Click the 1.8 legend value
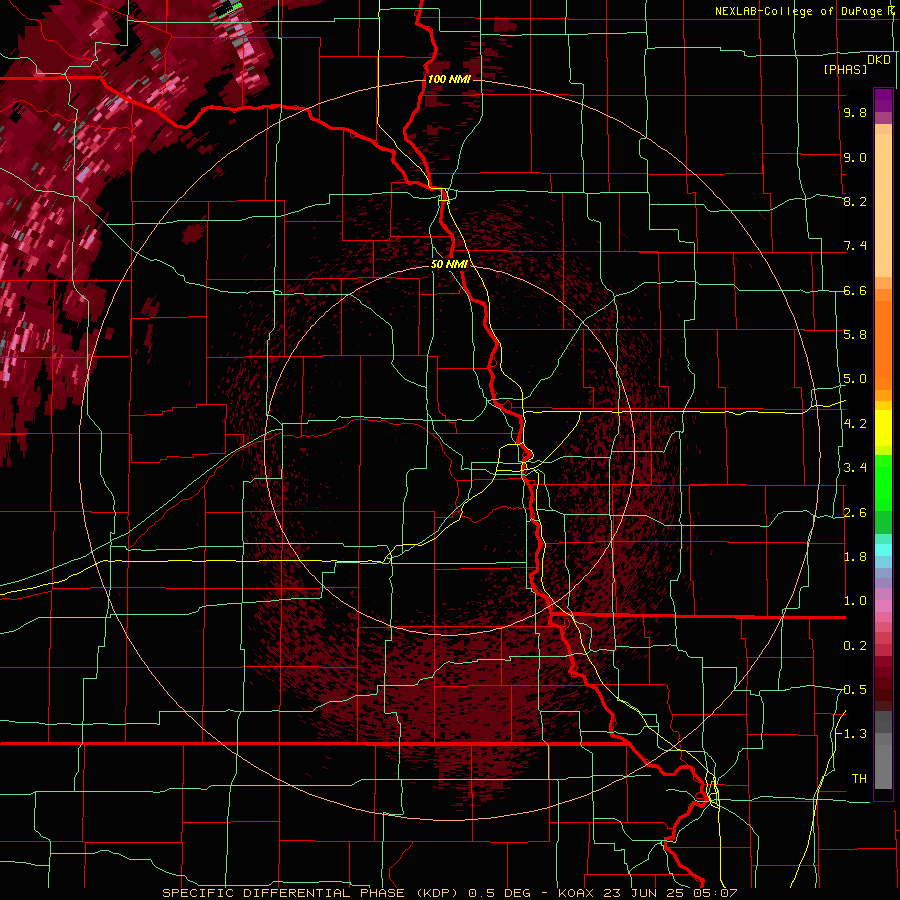This screenshot has width=900, height=900. pyautogui.click(x=855, y=556)
